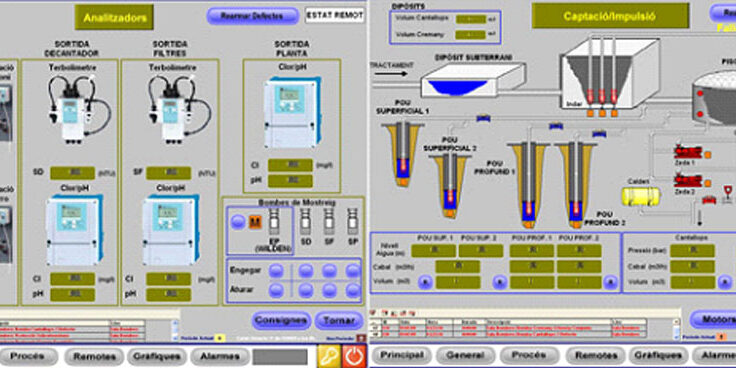Open Remotes tab in the Analitzadors screen
736x368 pixels.
coord(95,356)
